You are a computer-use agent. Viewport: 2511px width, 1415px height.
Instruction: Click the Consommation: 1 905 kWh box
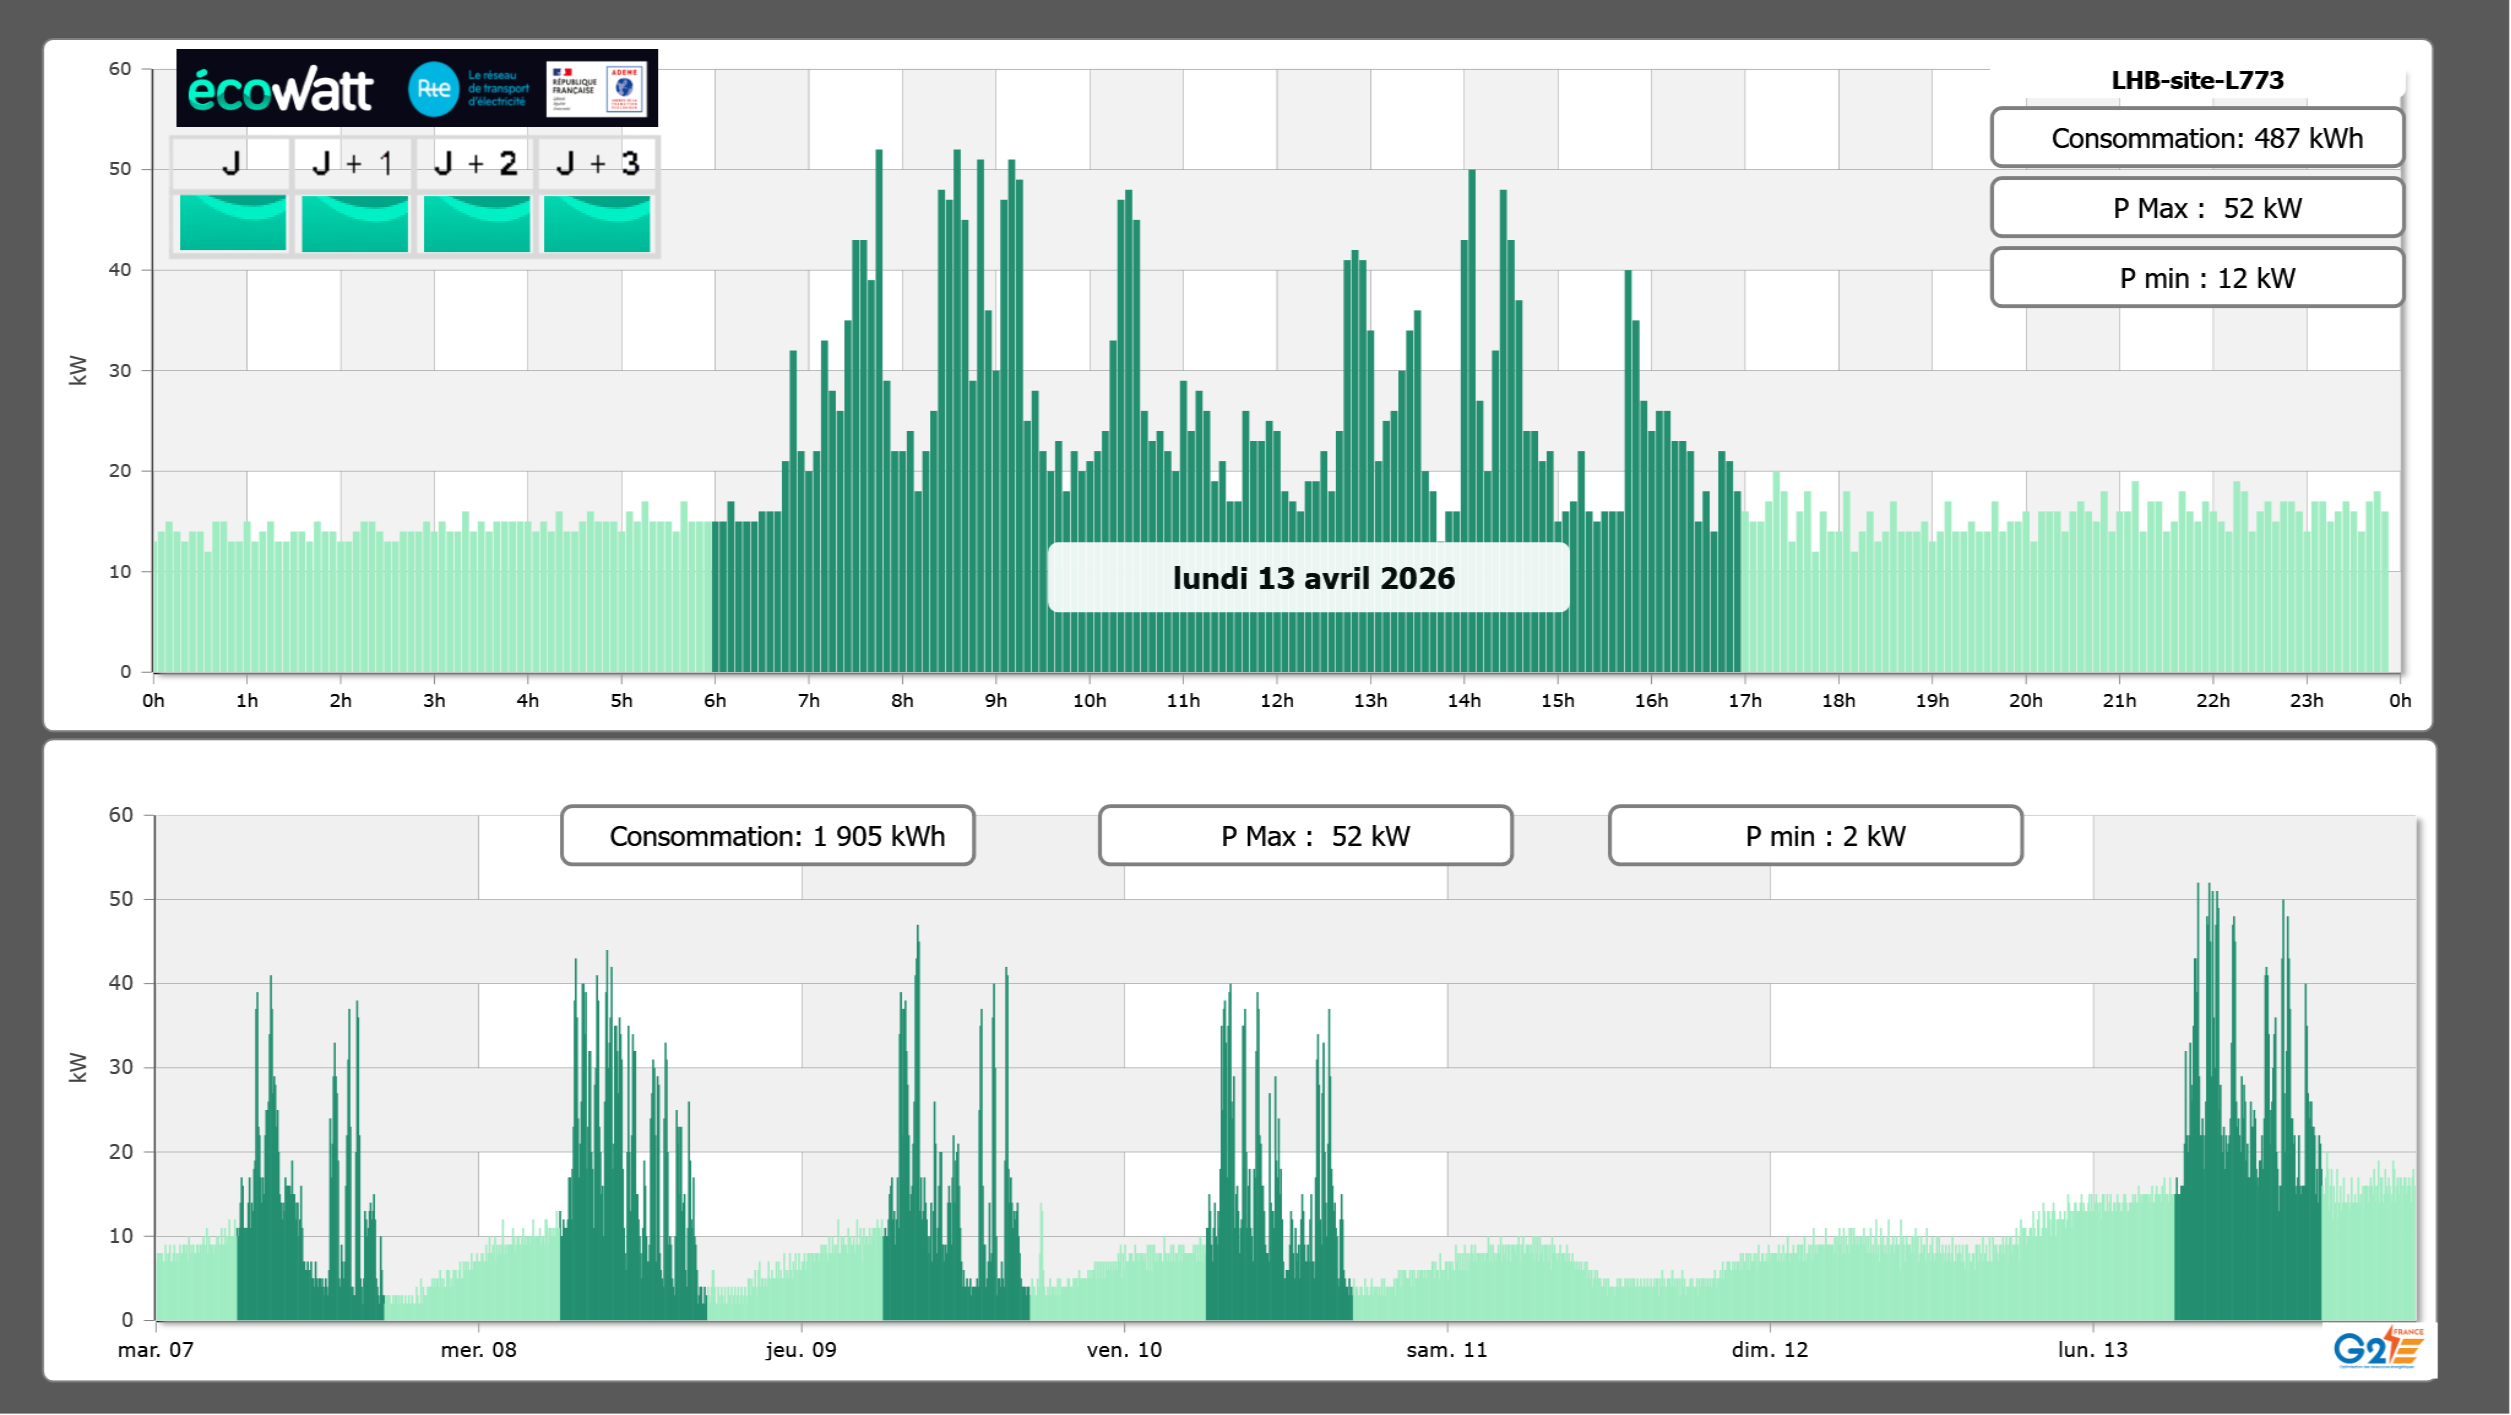pyautogui.click(x=767, y=836)
